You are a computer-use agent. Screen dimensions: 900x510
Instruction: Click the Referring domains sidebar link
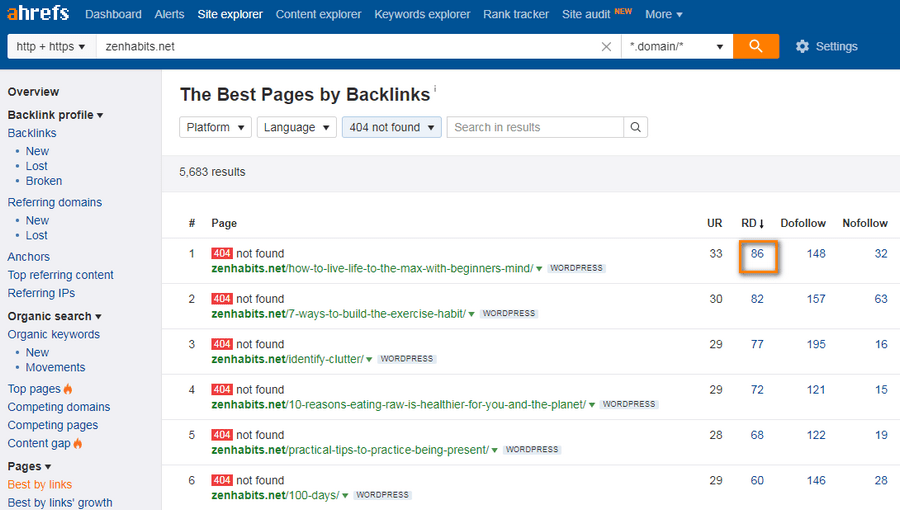tap(55, 203)
